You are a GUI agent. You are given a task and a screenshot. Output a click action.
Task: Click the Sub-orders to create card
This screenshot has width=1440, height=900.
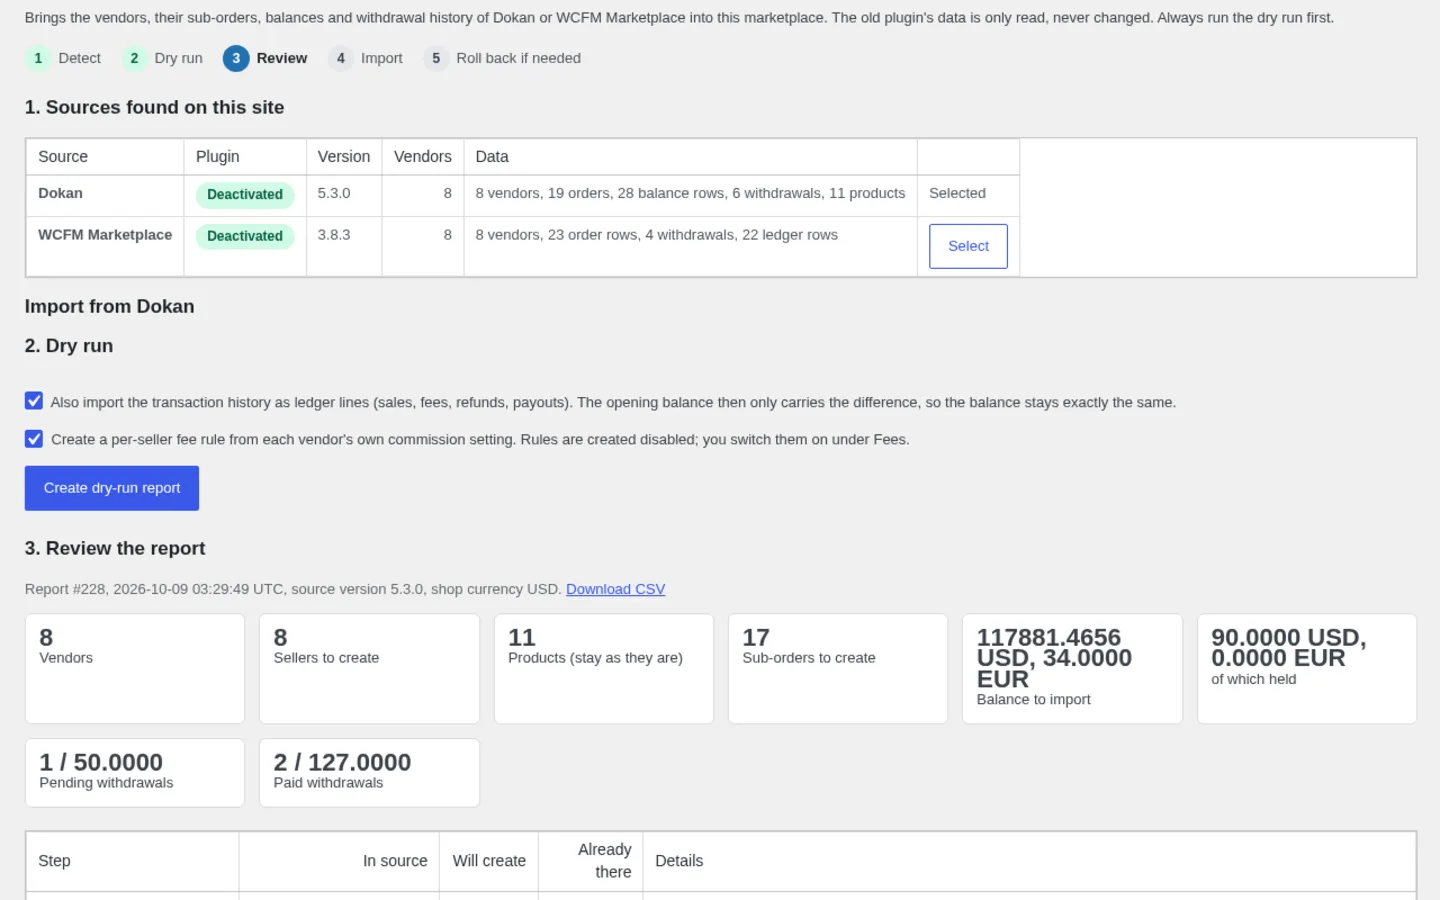point(838,669)
